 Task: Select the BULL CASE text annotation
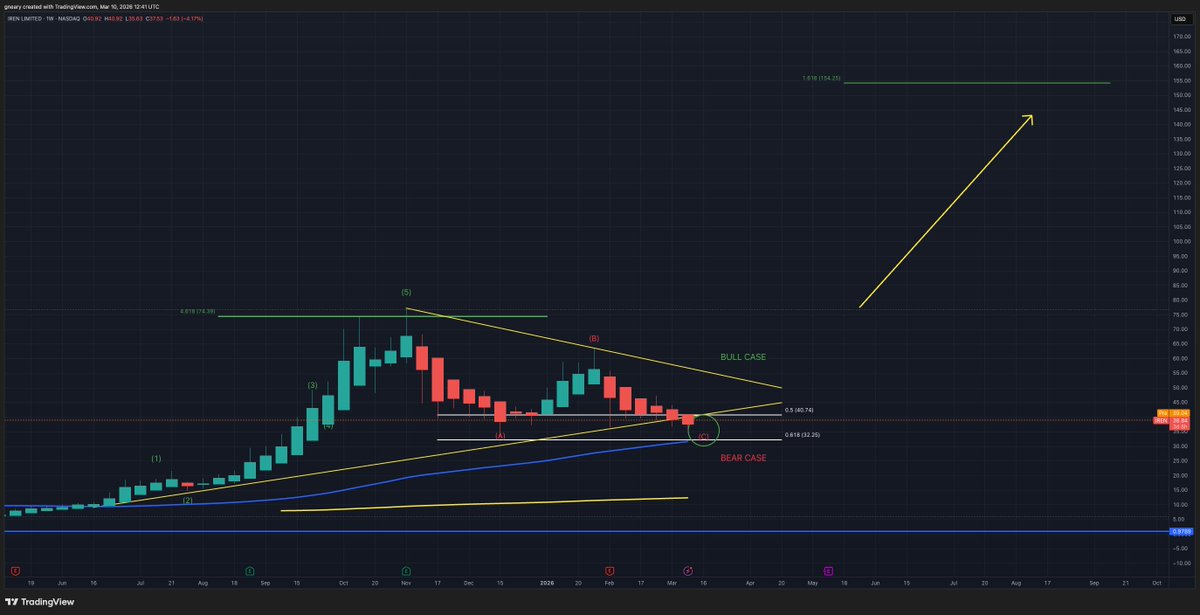pos(743,356)
